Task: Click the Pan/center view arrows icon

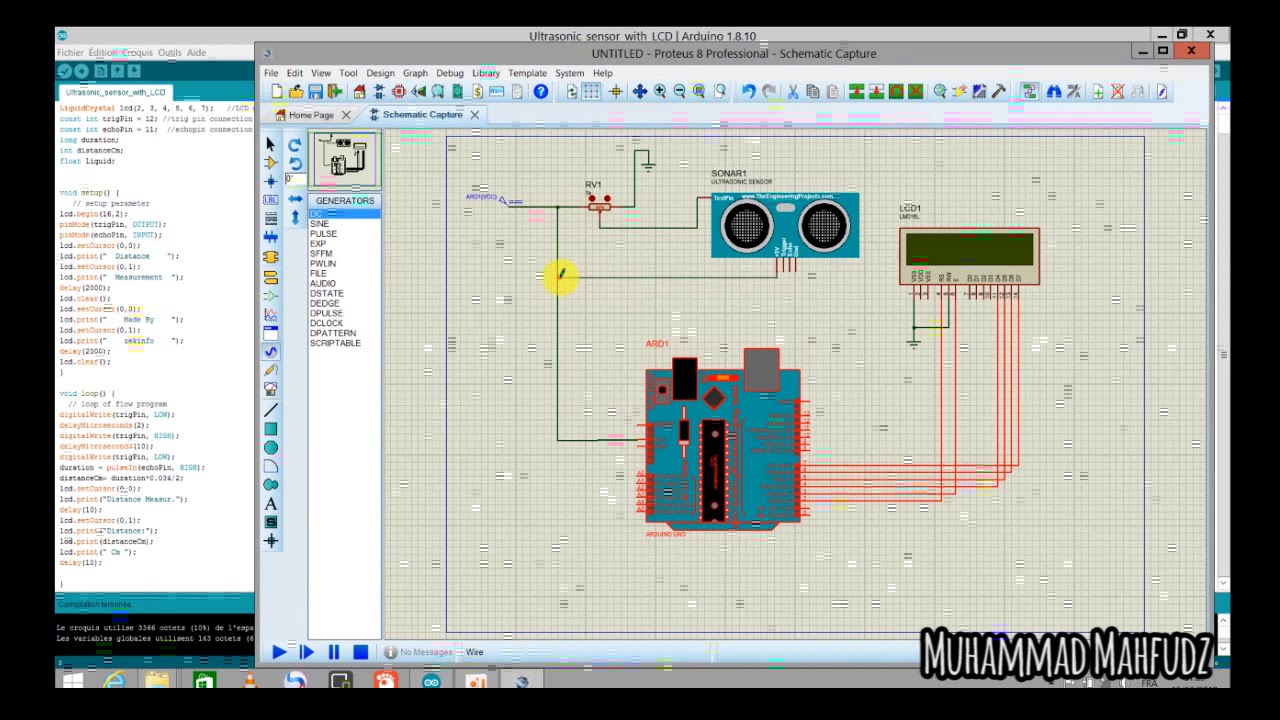Action: 640,92
